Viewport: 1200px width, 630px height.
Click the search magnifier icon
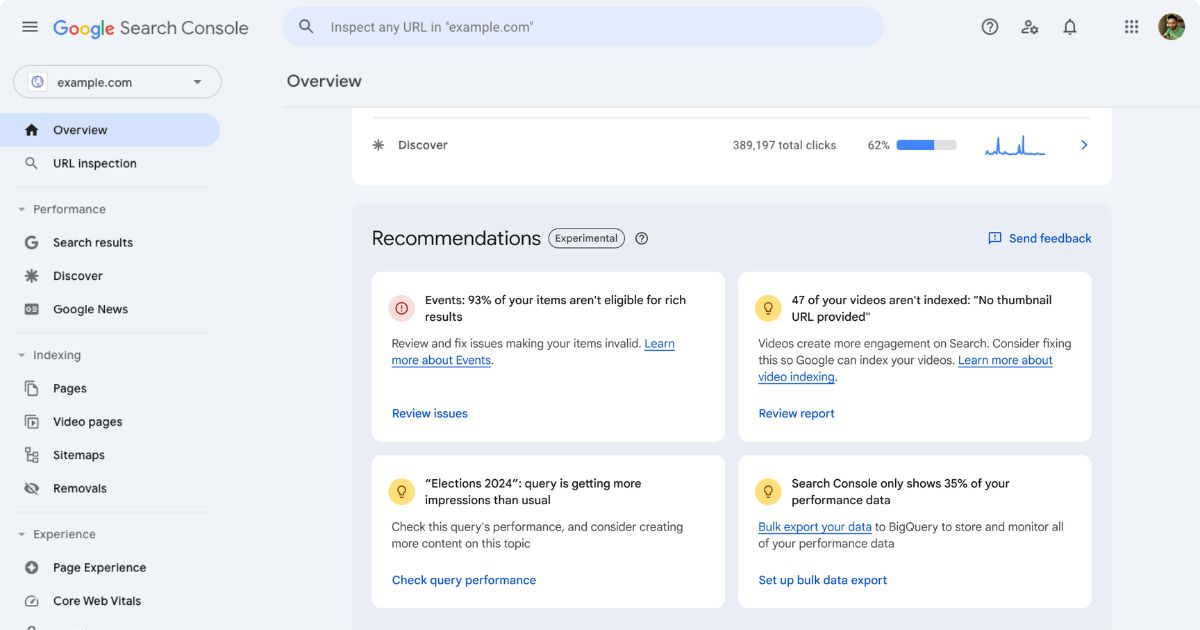(x=307, y=27)
